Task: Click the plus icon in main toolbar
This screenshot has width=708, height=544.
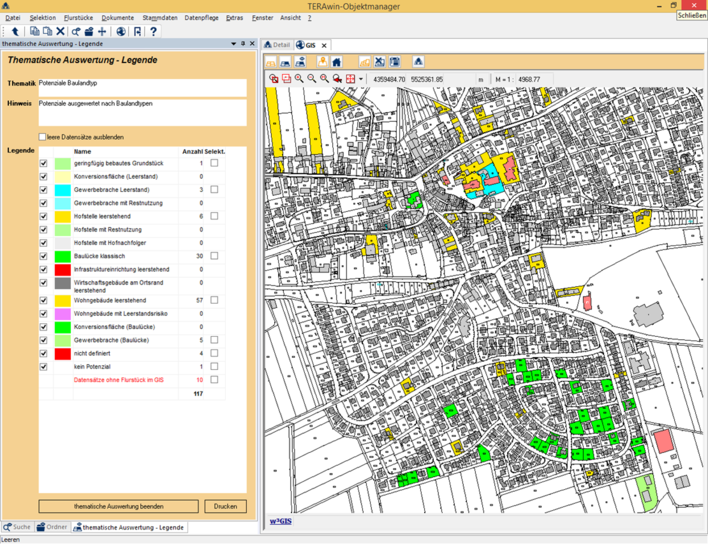Action: pos(102,32)
